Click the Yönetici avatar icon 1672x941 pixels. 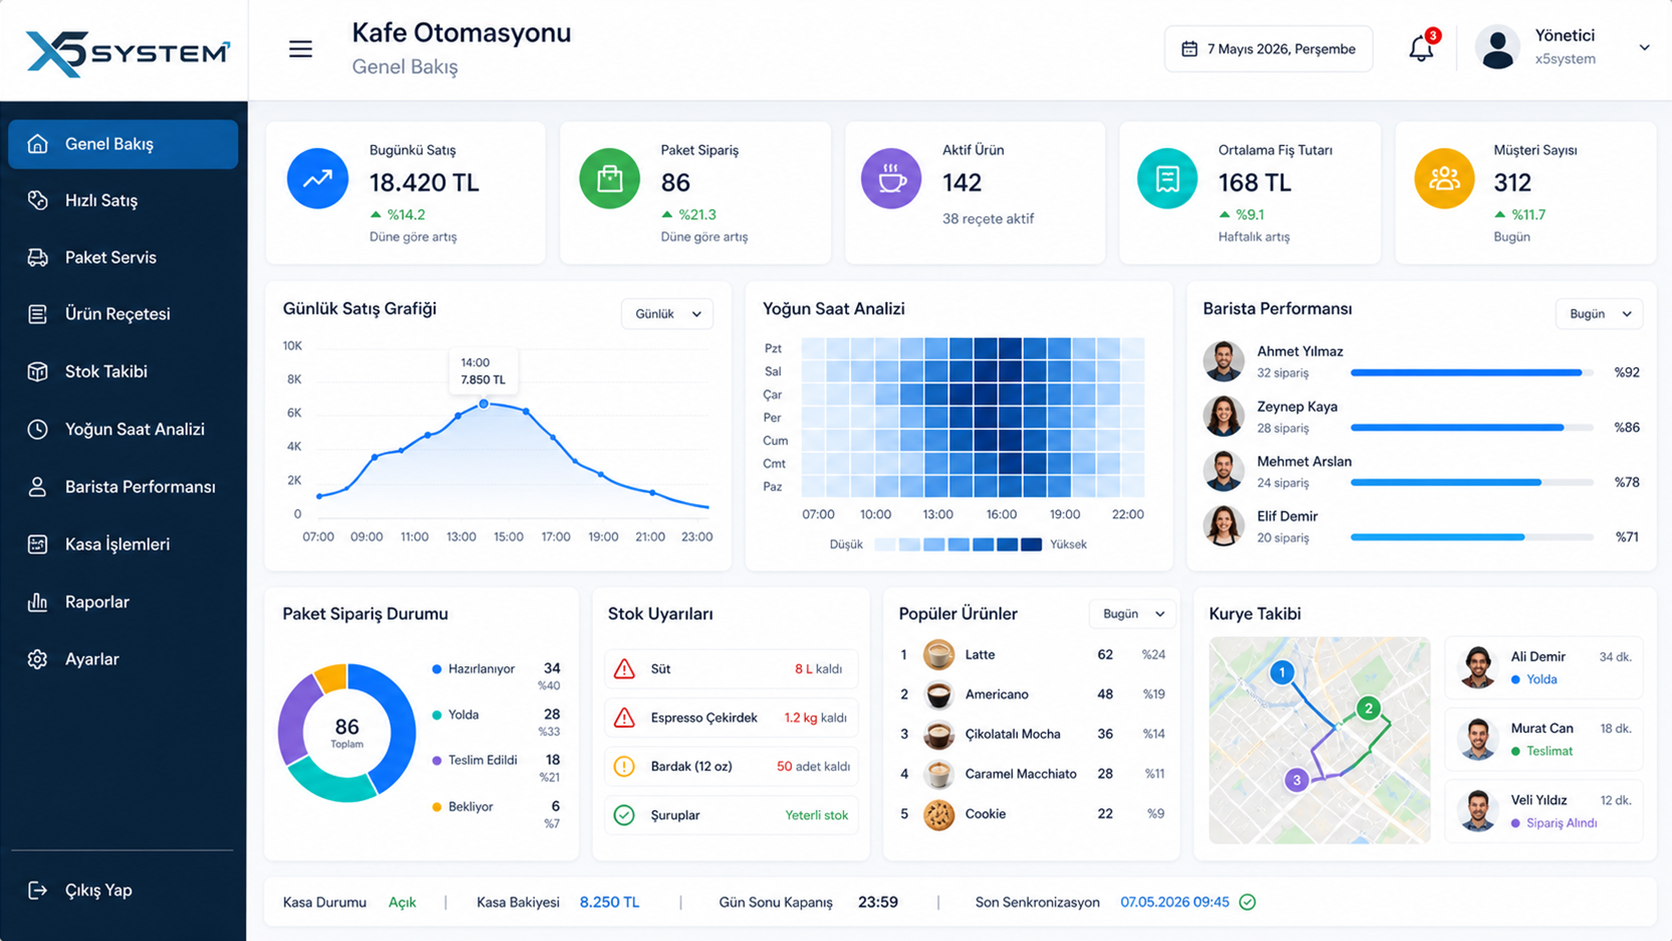(1497, 48)
